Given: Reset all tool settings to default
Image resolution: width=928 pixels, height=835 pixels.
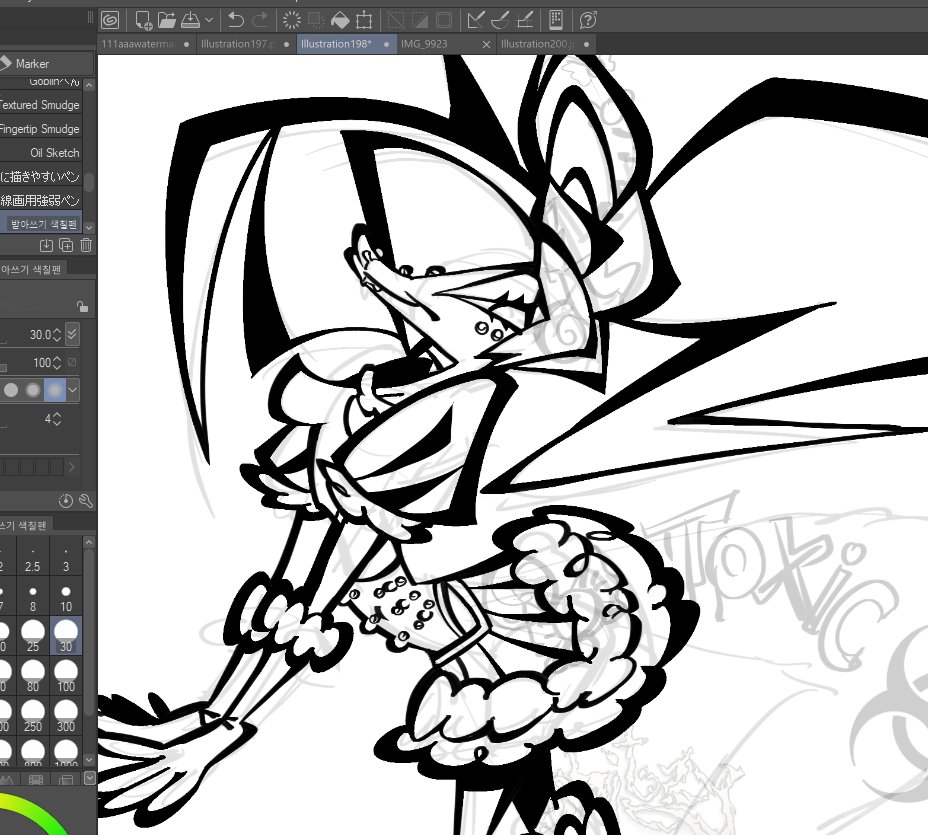Looking at the screenshot, I should click(66, 501).
